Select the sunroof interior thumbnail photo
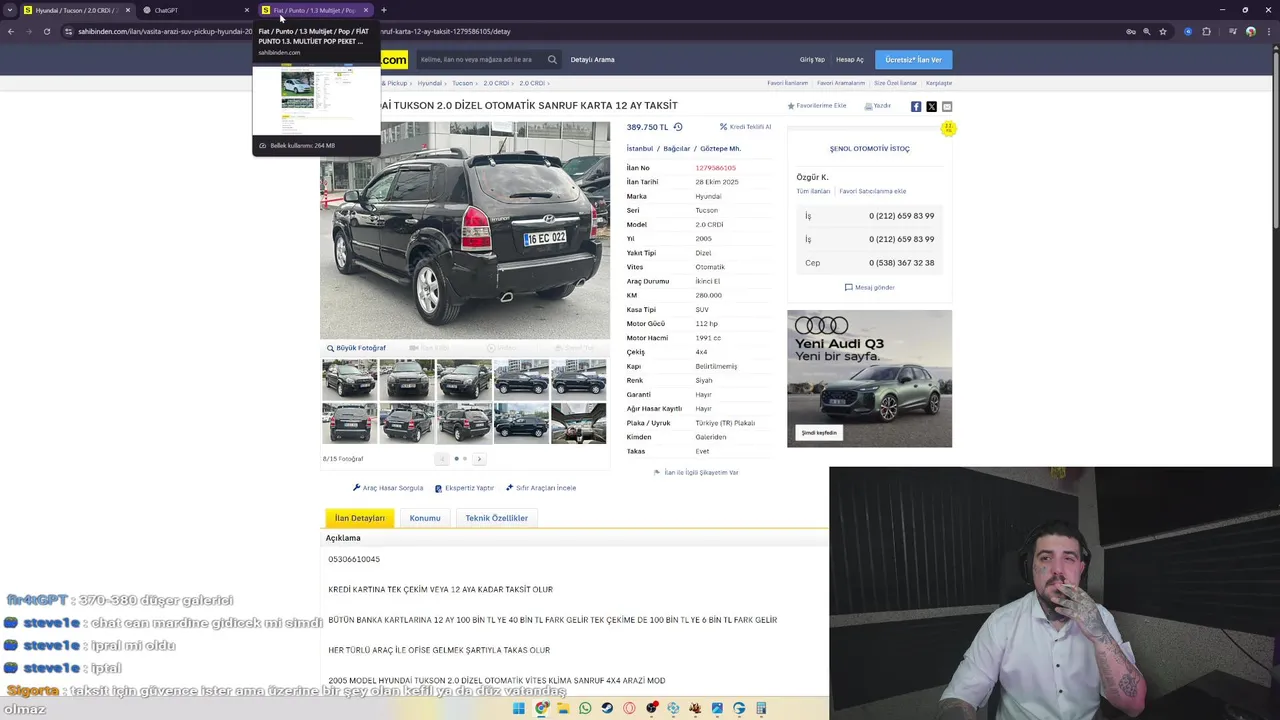1280x720 pixels. pos(578,423)
